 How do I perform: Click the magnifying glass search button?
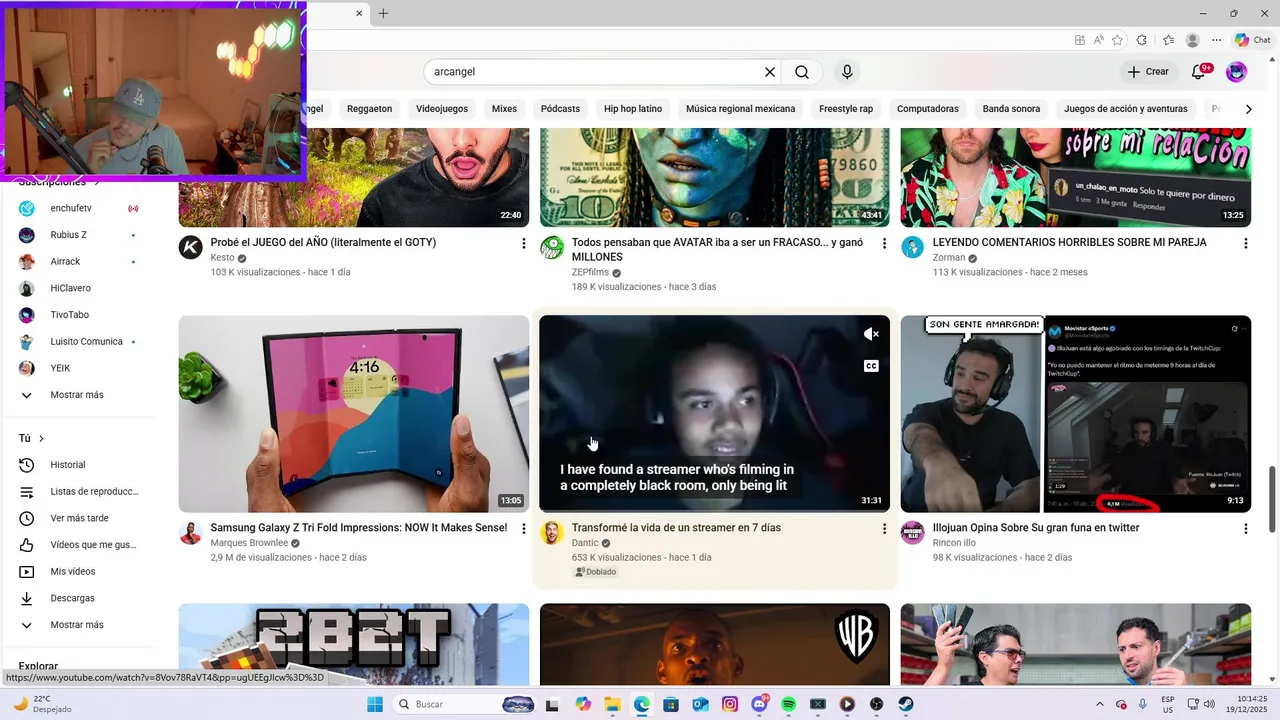coord(802,72)
